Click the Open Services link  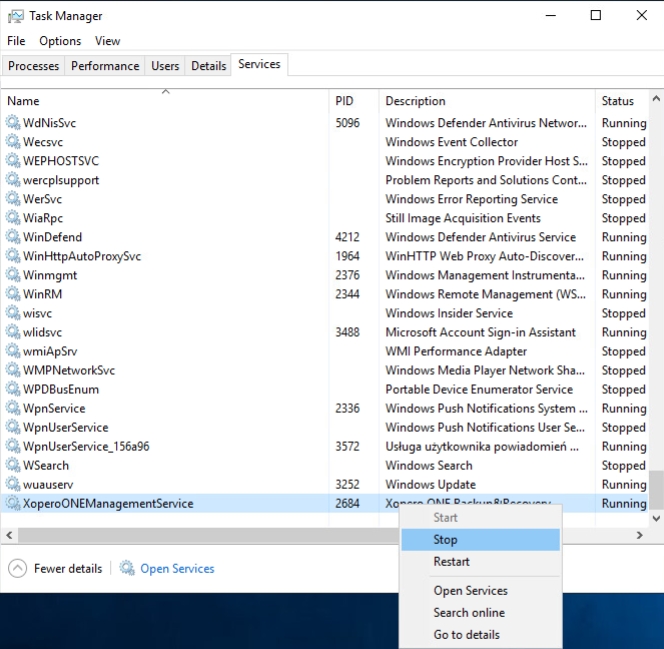tap(177, 569)
